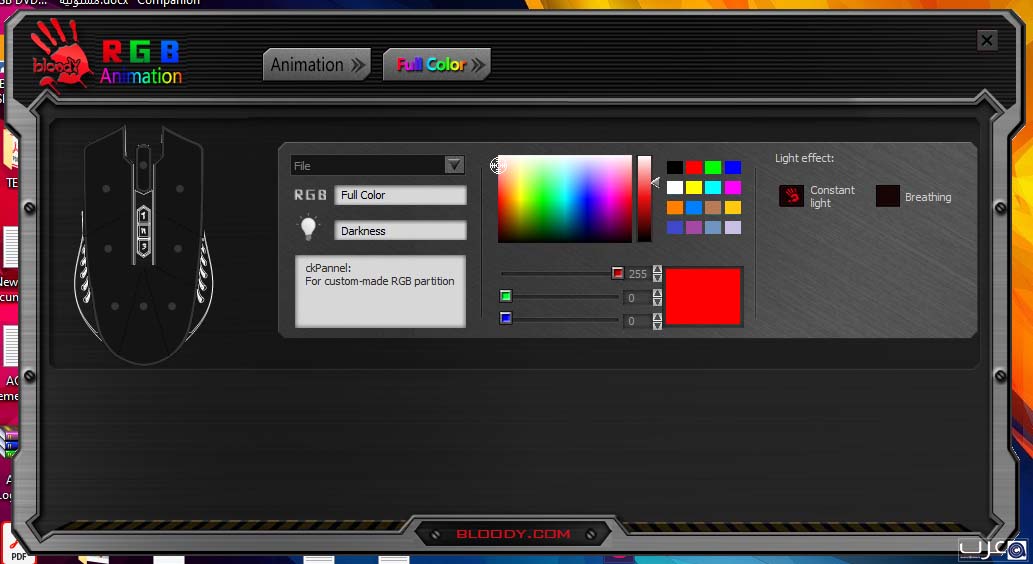Select the Constant light effect icon
The width and height of the screenshot is (1033, 564).
tap(791, 196)
